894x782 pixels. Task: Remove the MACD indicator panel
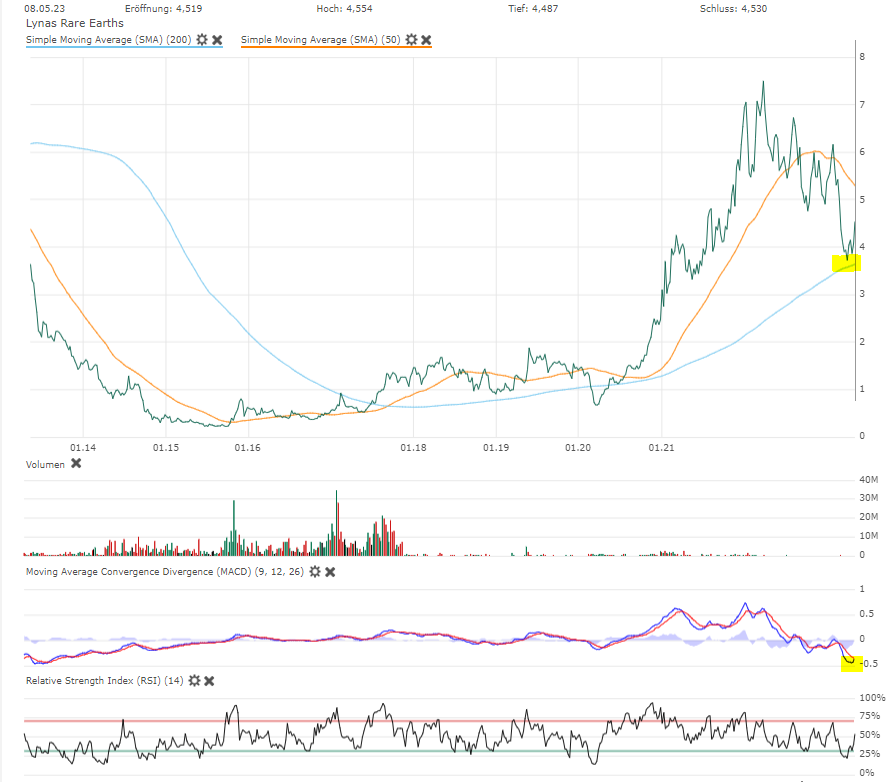click(x=330, y=571)
